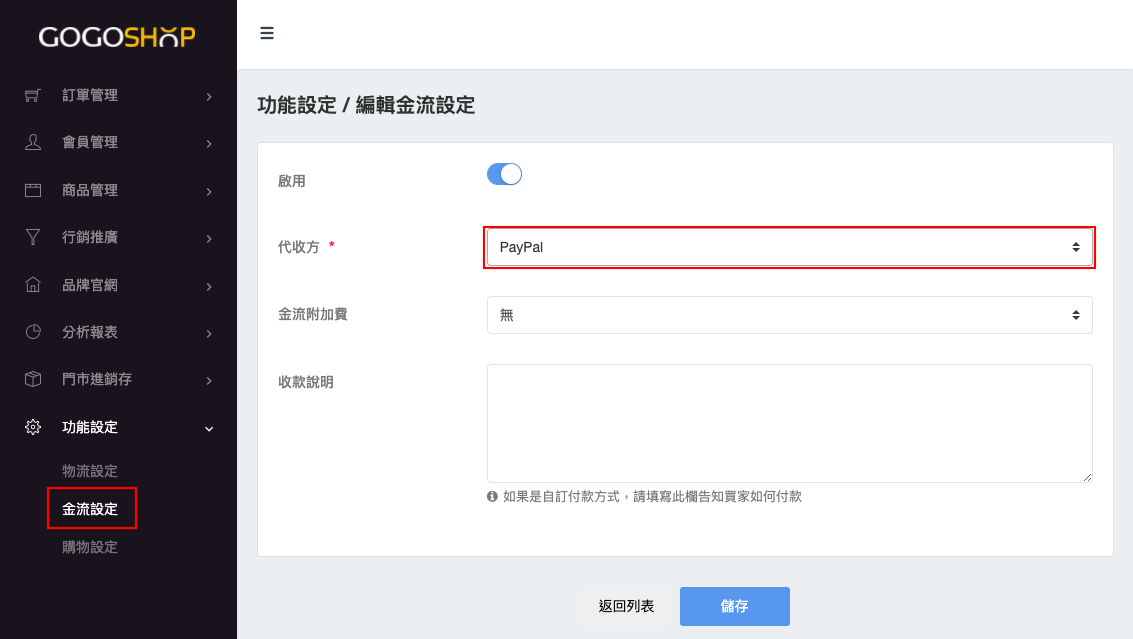Image resolution: width=1133 pixels, height=639 pixels.
Task: Expand 品牌官網 chevron arrow
Action: click(209, 286)
